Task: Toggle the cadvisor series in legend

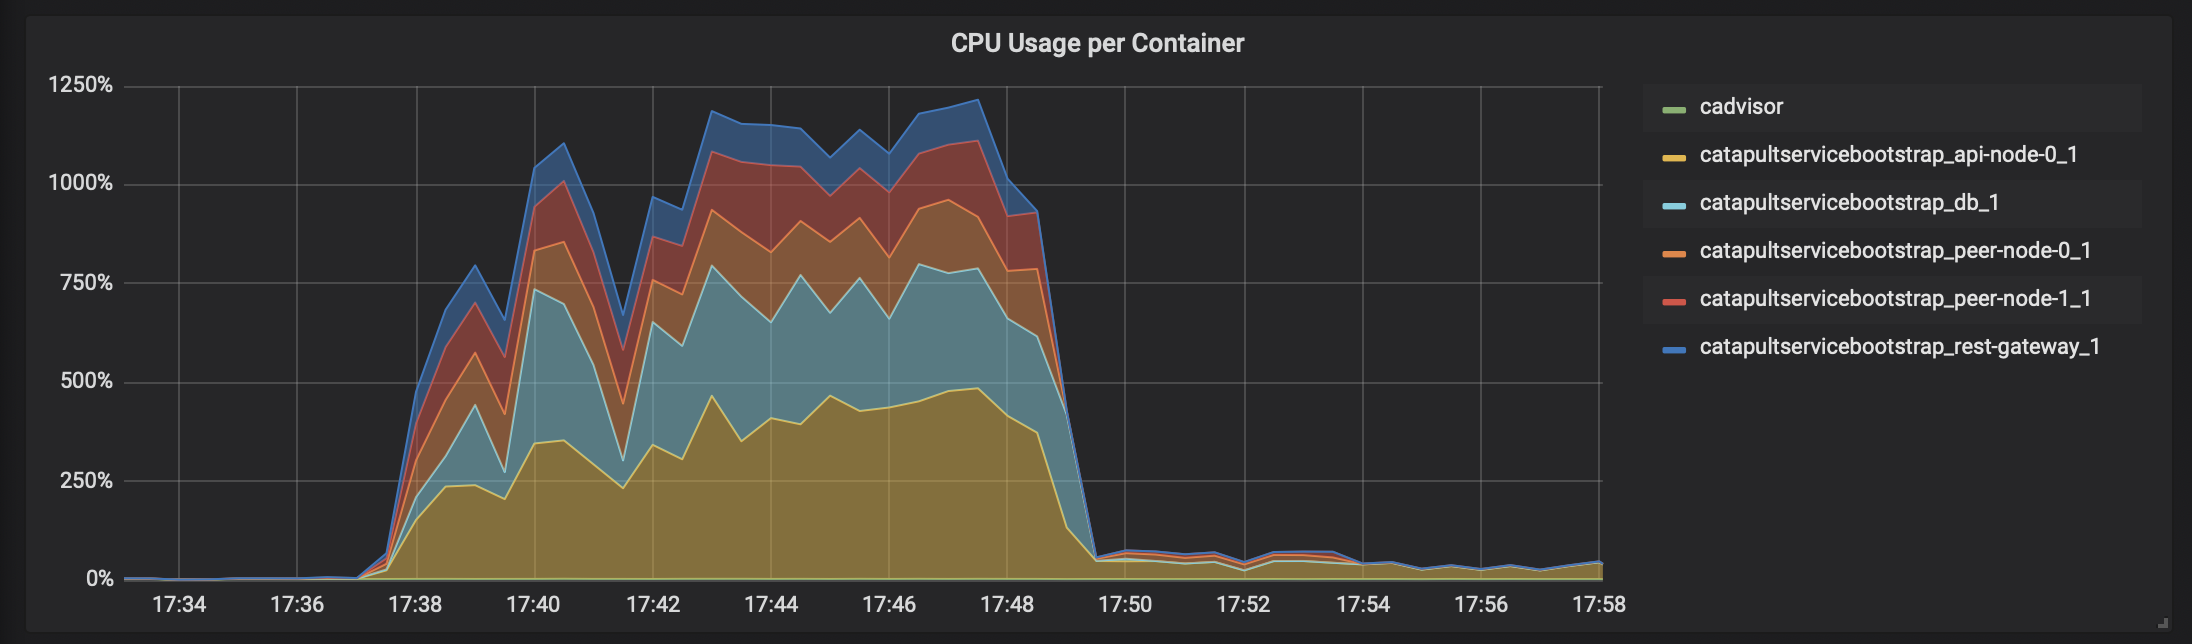Action: (x=1741, y=107)
